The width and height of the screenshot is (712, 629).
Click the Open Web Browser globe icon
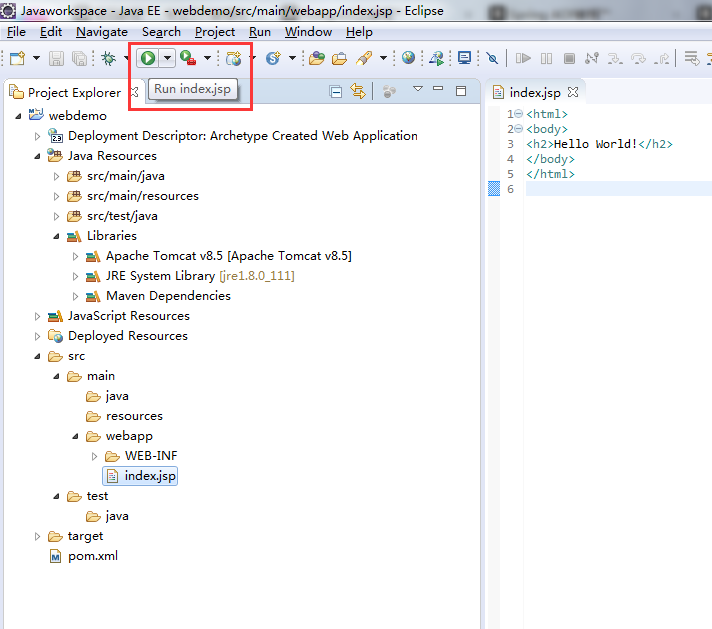pos(408,58)
